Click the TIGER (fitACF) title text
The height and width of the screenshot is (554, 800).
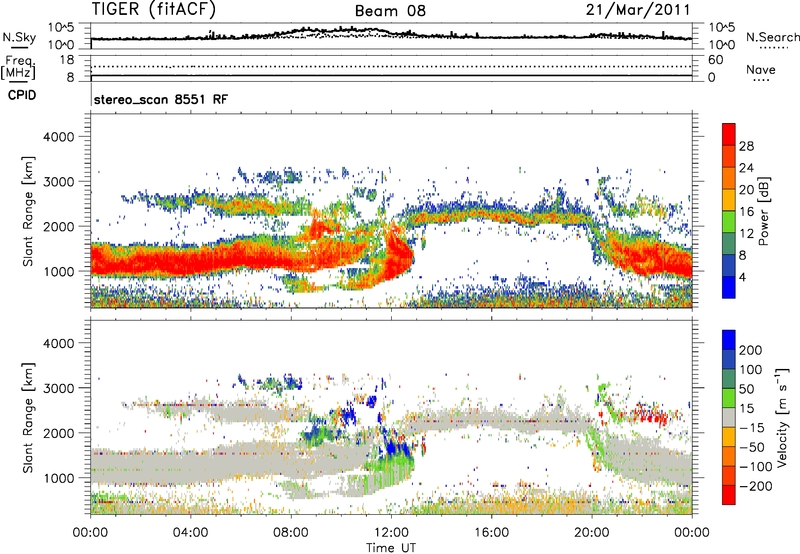pyautogui.click(x=154, y=9)
